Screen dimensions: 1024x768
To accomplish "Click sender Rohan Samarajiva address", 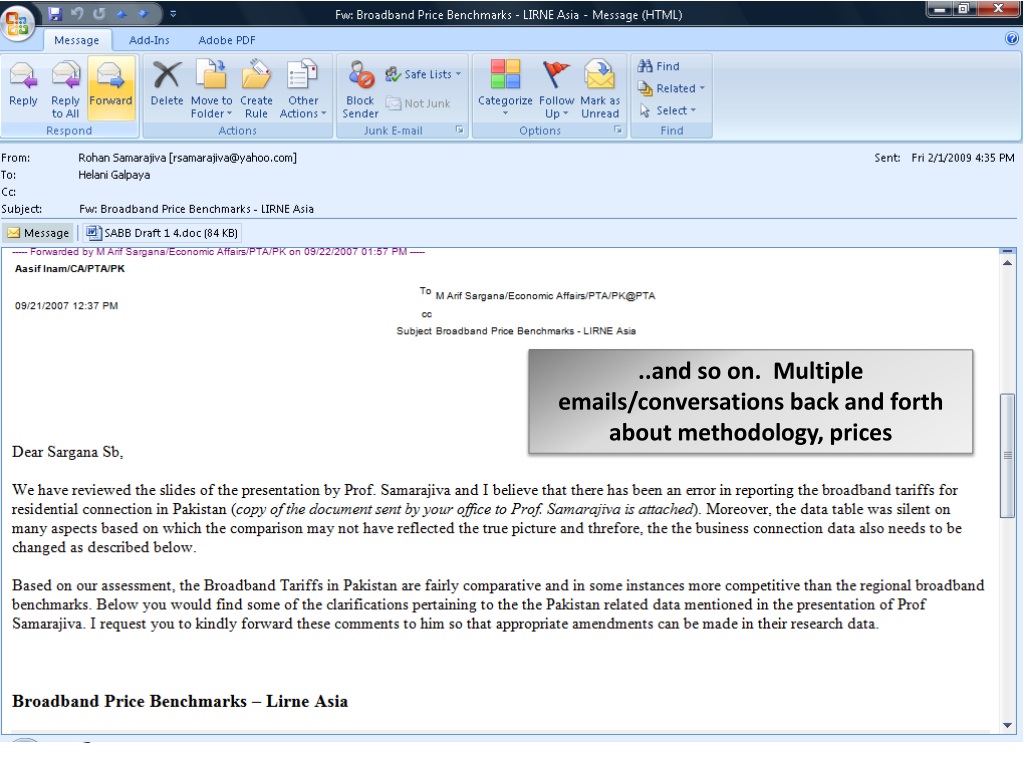I will [187, 157].
